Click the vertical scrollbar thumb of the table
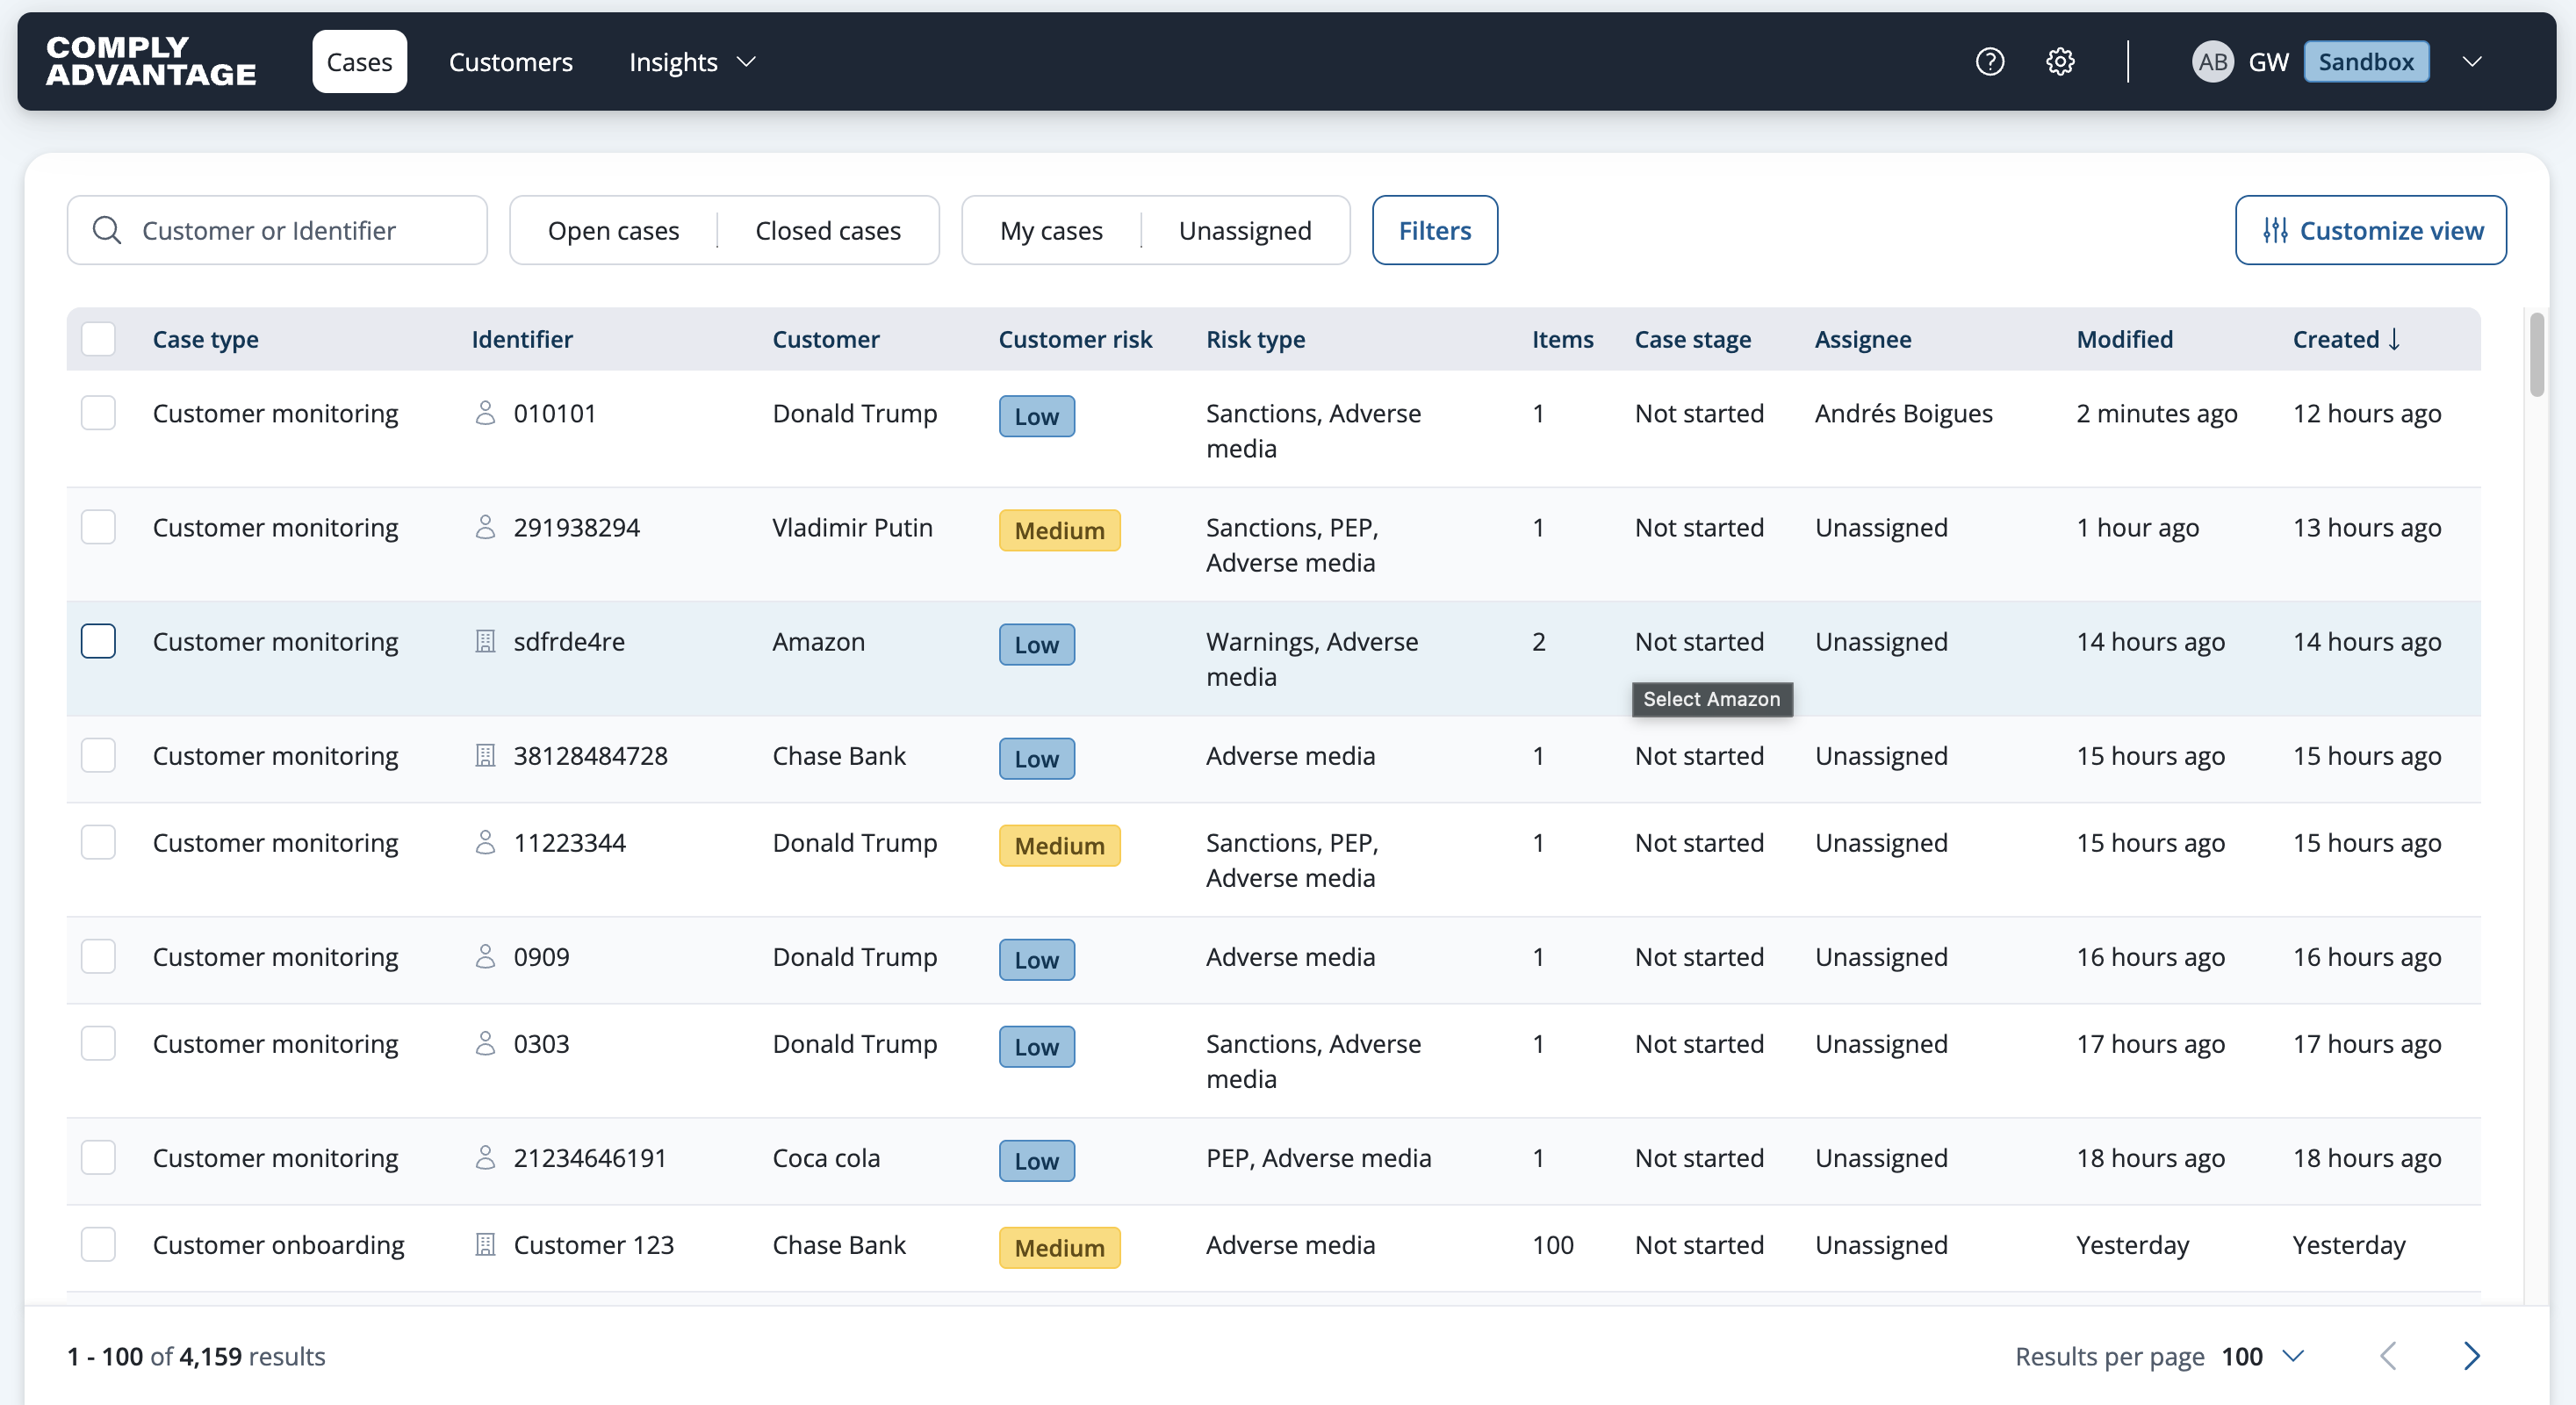This screenshot has width=2576, height=1405. (2537, 355)
